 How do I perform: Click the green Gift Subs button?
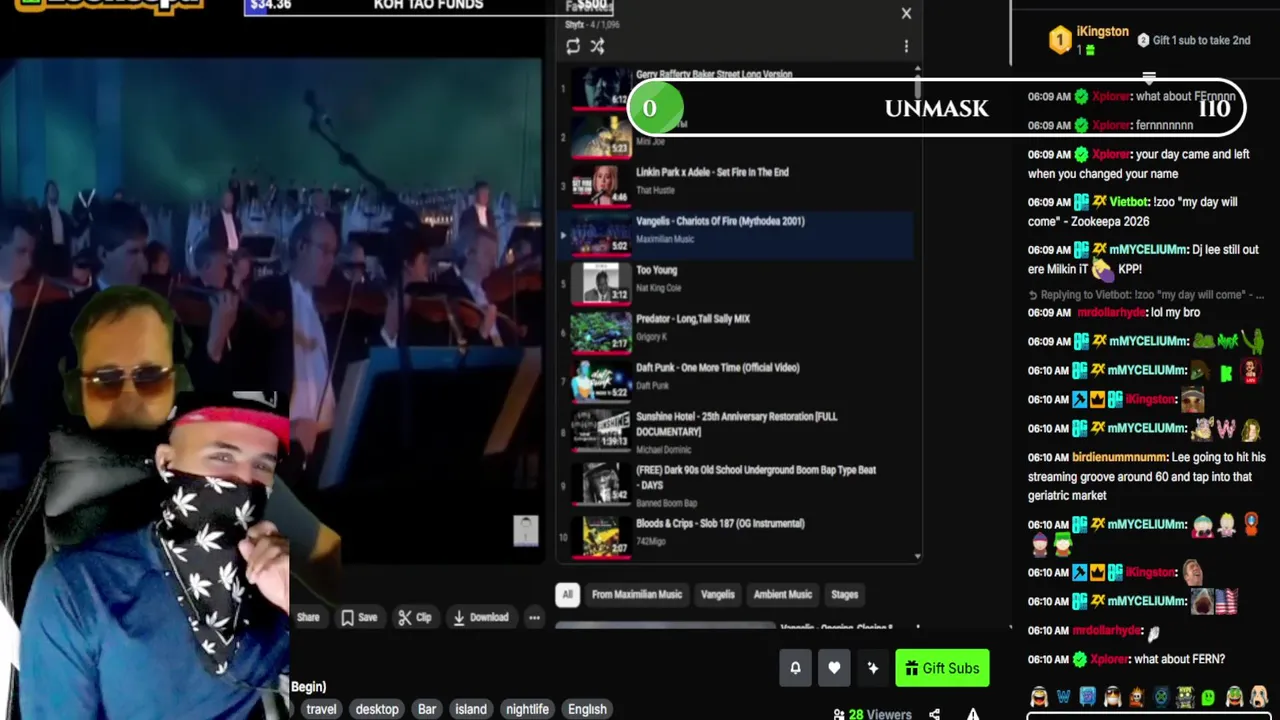[943, 668]
